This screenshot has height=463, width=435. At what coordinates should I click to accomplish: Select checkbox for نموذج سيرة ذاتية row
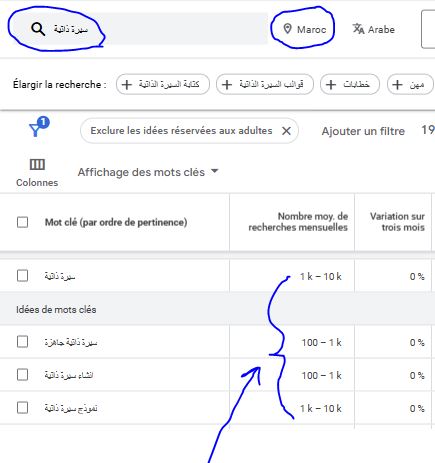click(x=22, y=408)
